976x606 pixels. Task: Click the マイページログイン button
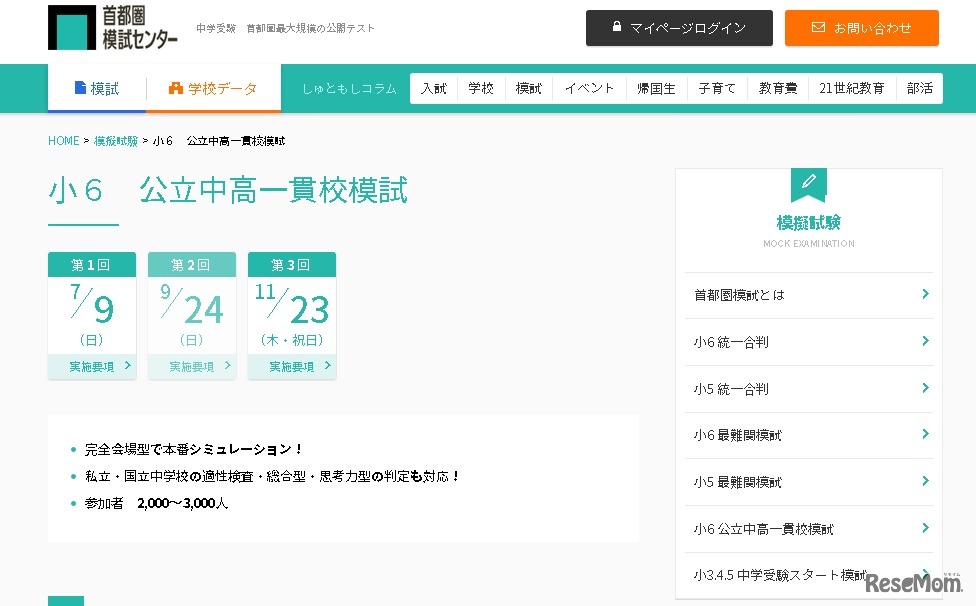(x=679, y=28)
